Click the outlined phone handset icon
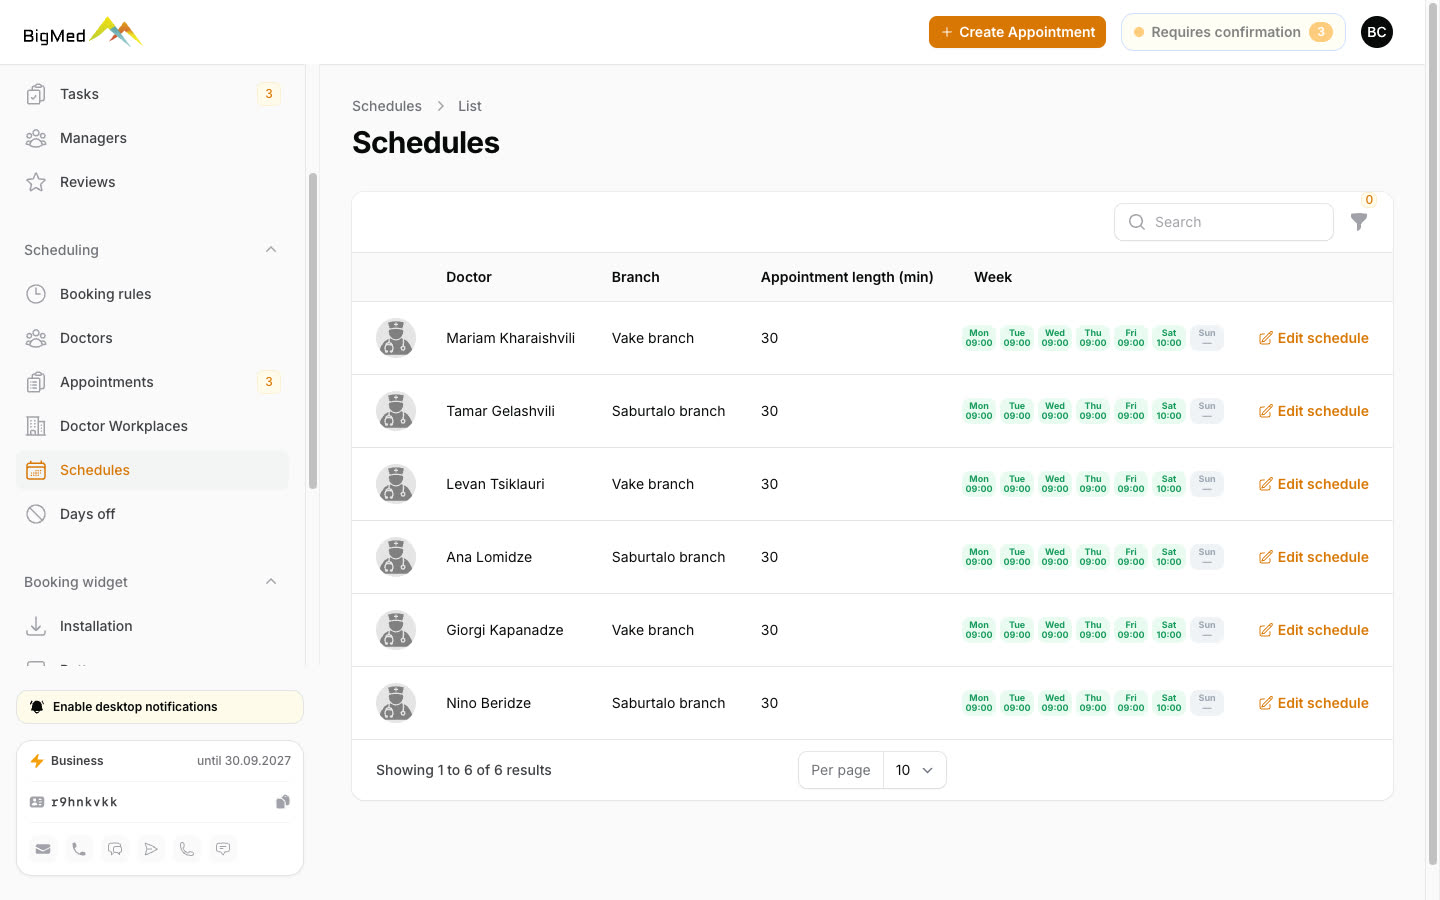 (x=187, y=849)
